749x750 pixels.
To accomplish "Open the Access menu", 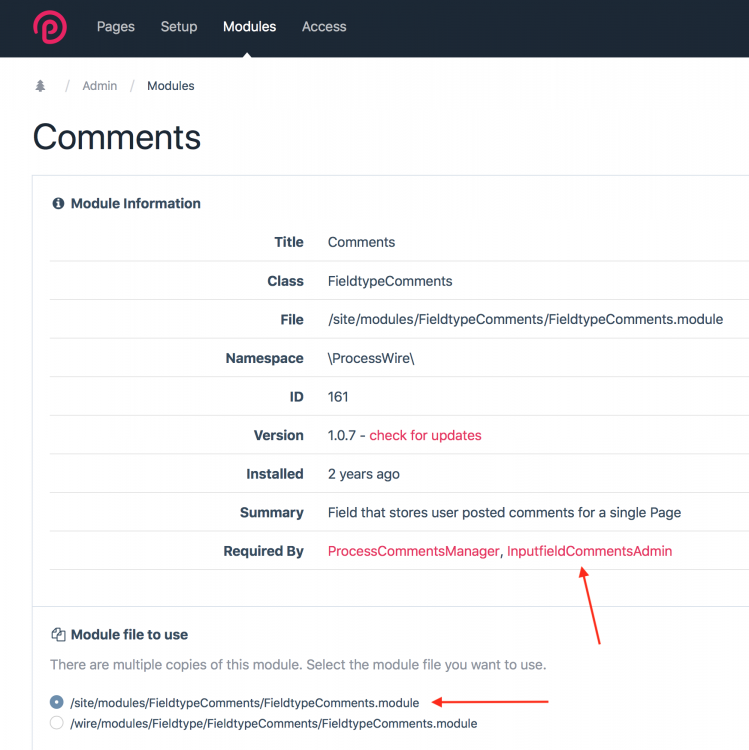I will pos(324,26).
